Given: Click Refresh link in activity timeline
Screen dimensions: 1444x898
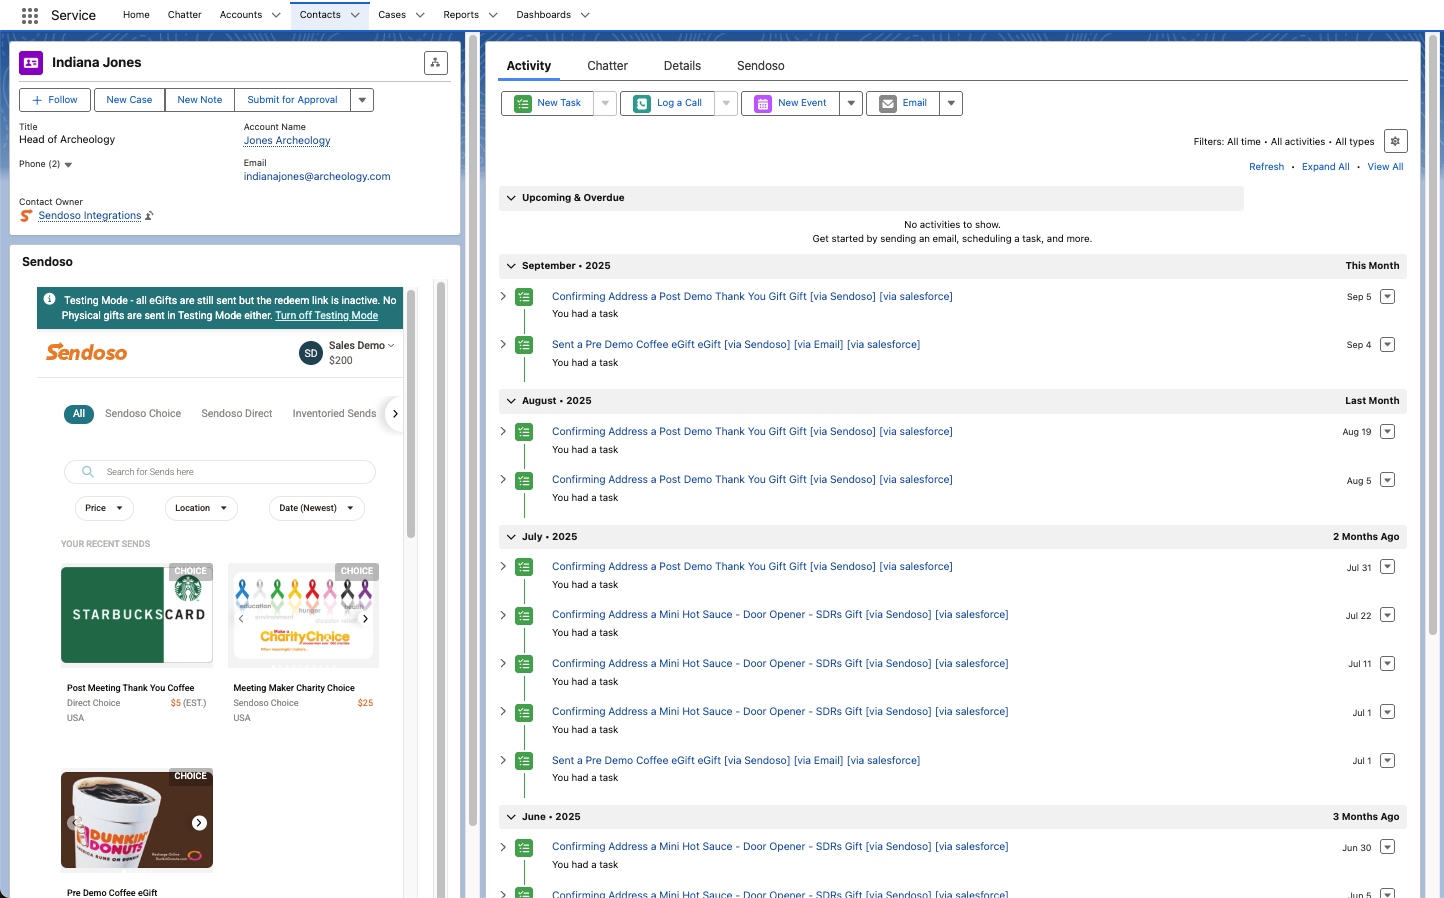Looking at the screenshot, I should [1266, 167].
